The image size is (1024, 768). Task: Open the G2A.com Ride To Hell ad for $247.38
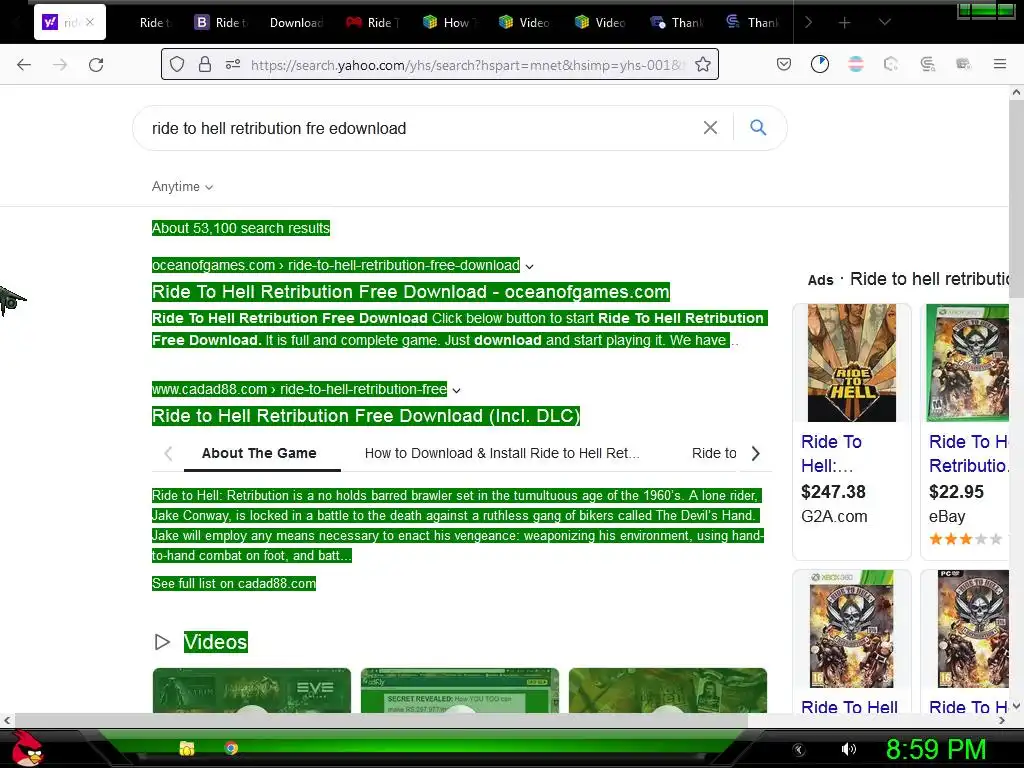coord(852,431)
